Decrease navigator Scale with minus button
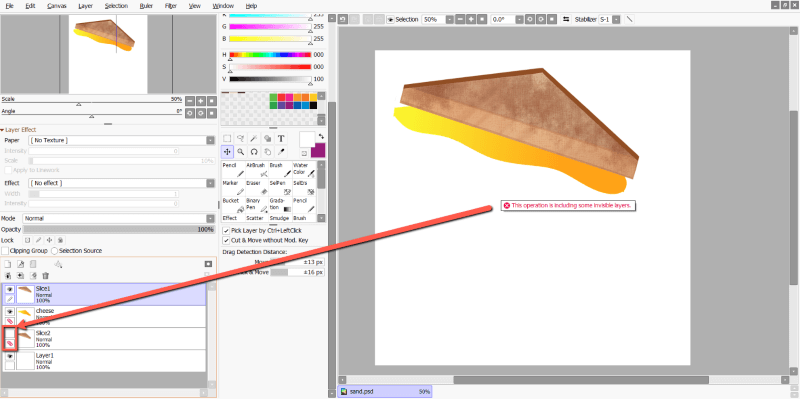The width and height of the screenshot is (800, 399). 190,101
